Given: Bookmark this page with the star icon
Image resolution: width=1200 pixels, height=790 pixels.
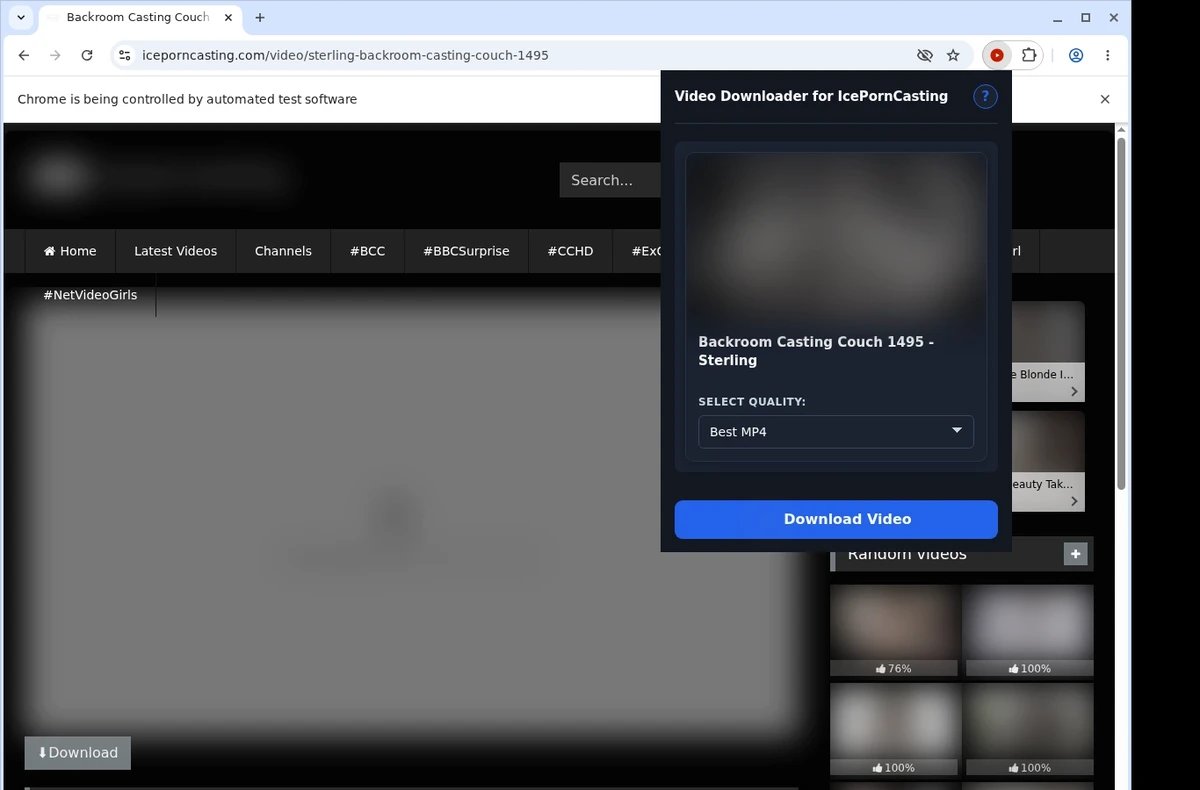Looking at the screenshot, I should coord(953,55).
